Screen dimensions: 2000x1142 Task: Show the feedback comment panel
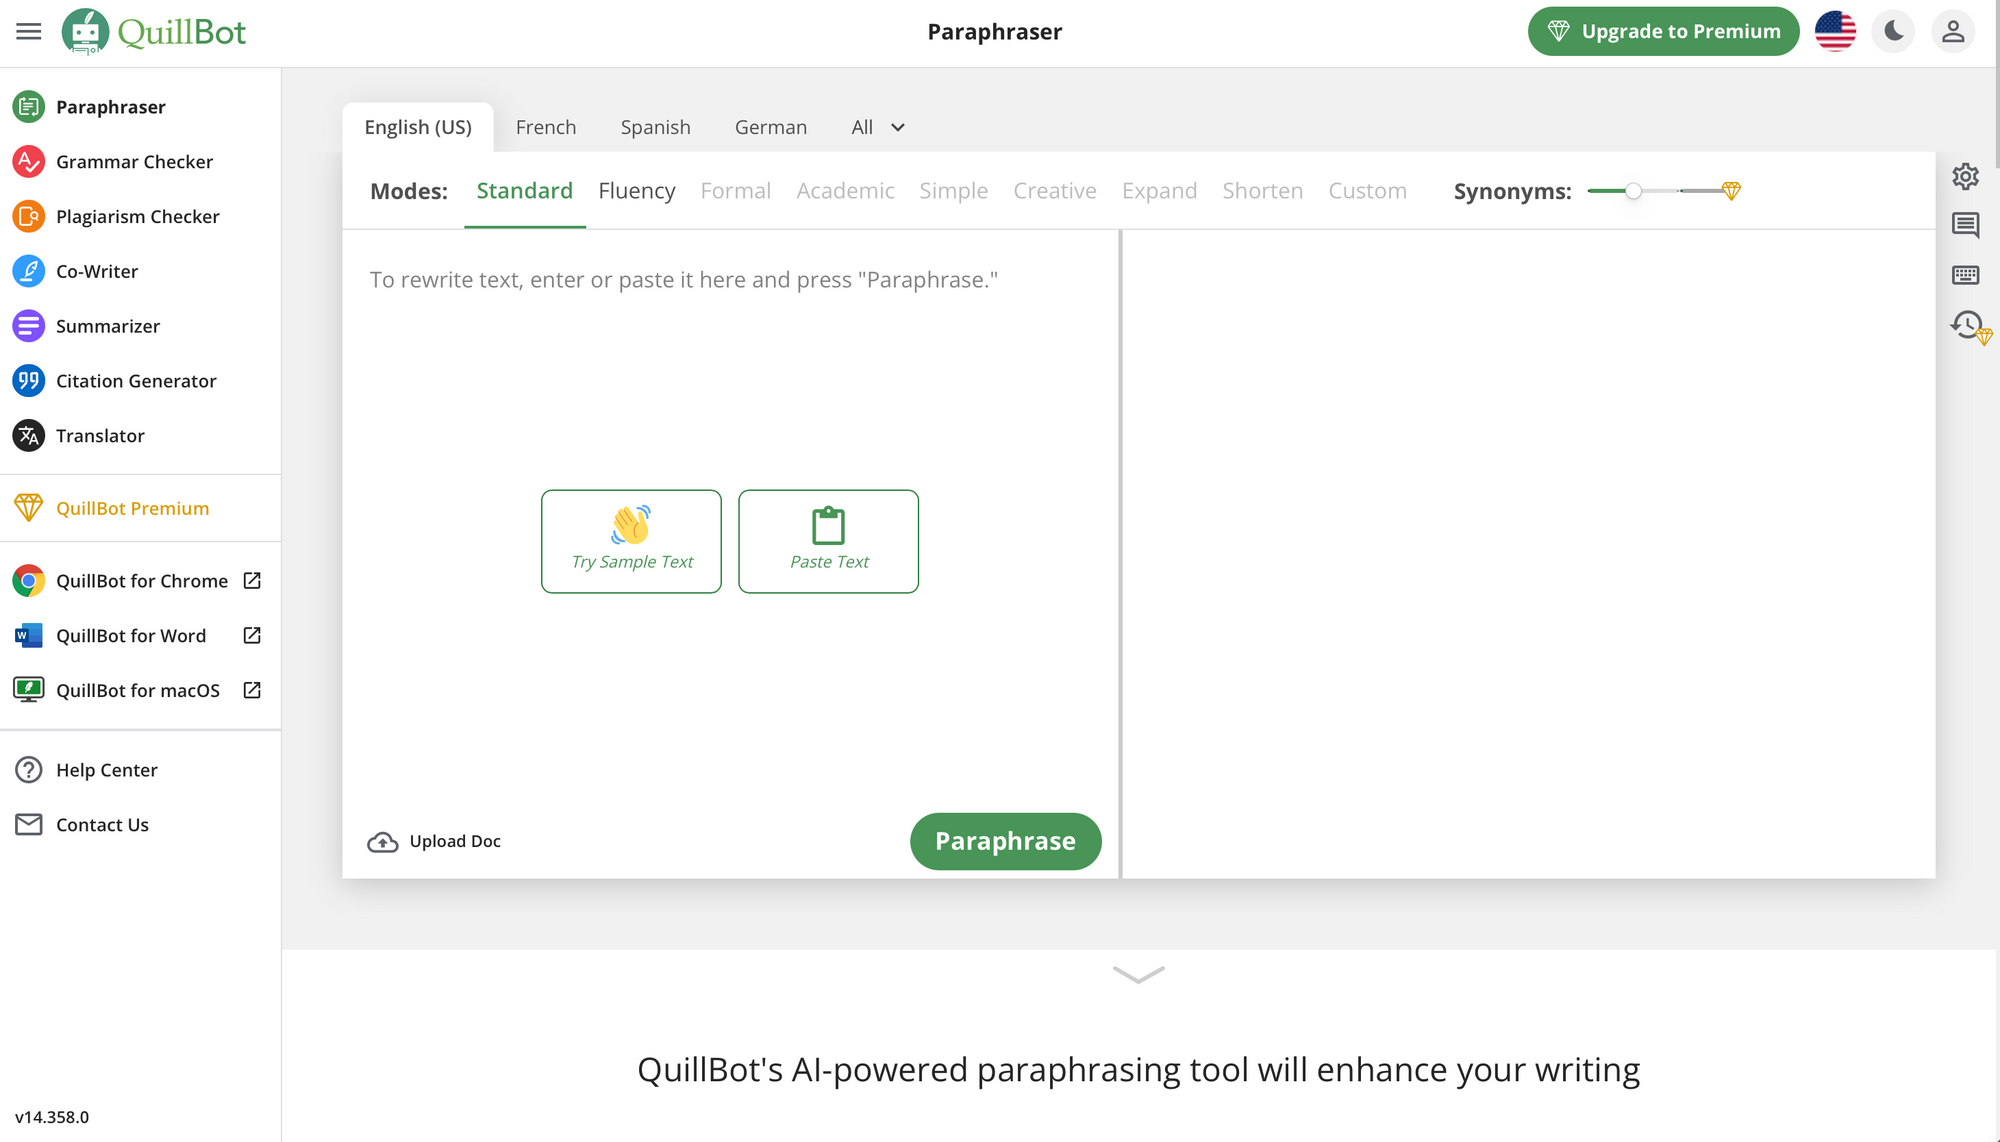click(1966, 226)
